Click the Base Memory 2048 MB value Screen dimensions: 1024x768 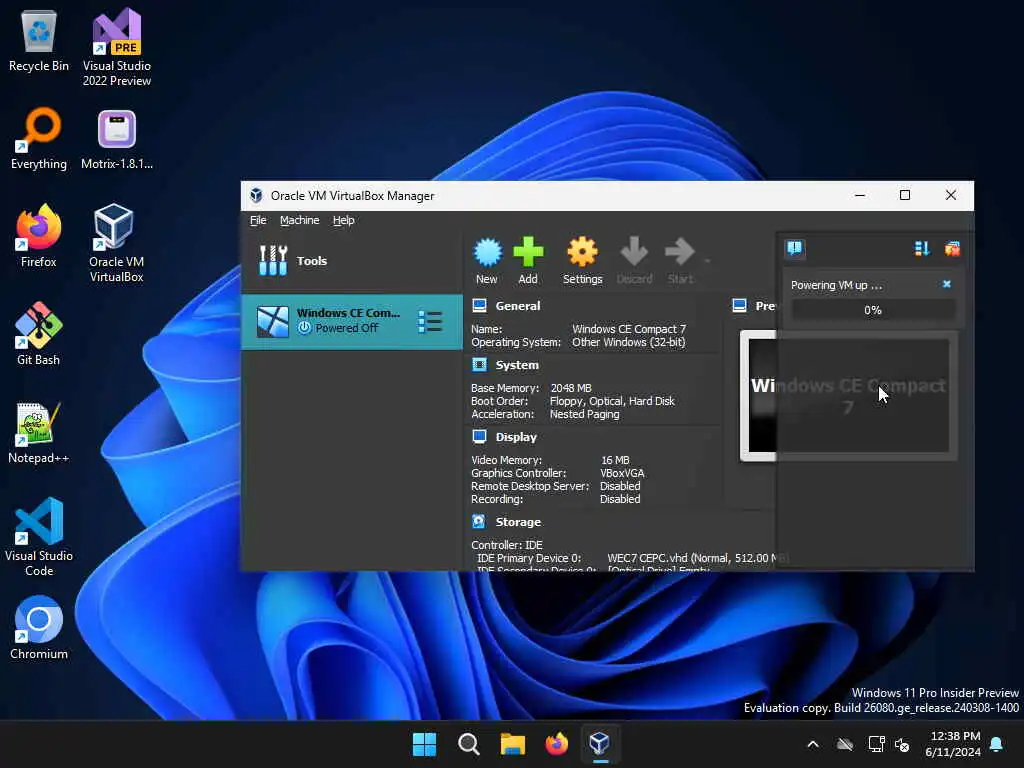[571, 388]
